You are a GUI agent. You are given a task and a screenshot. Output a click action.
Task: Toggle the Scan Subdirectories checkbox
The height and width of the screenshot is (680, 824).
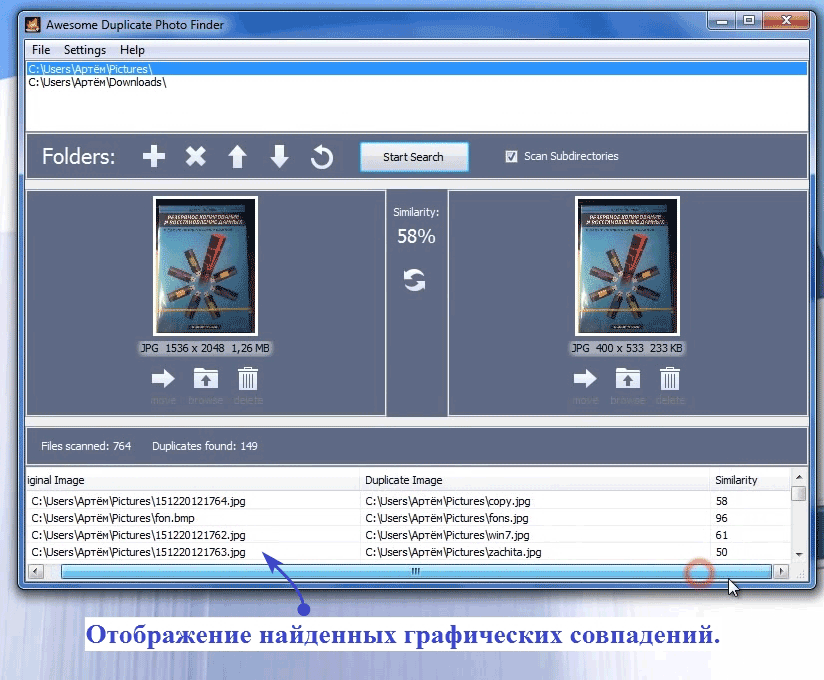pos(512,157)
